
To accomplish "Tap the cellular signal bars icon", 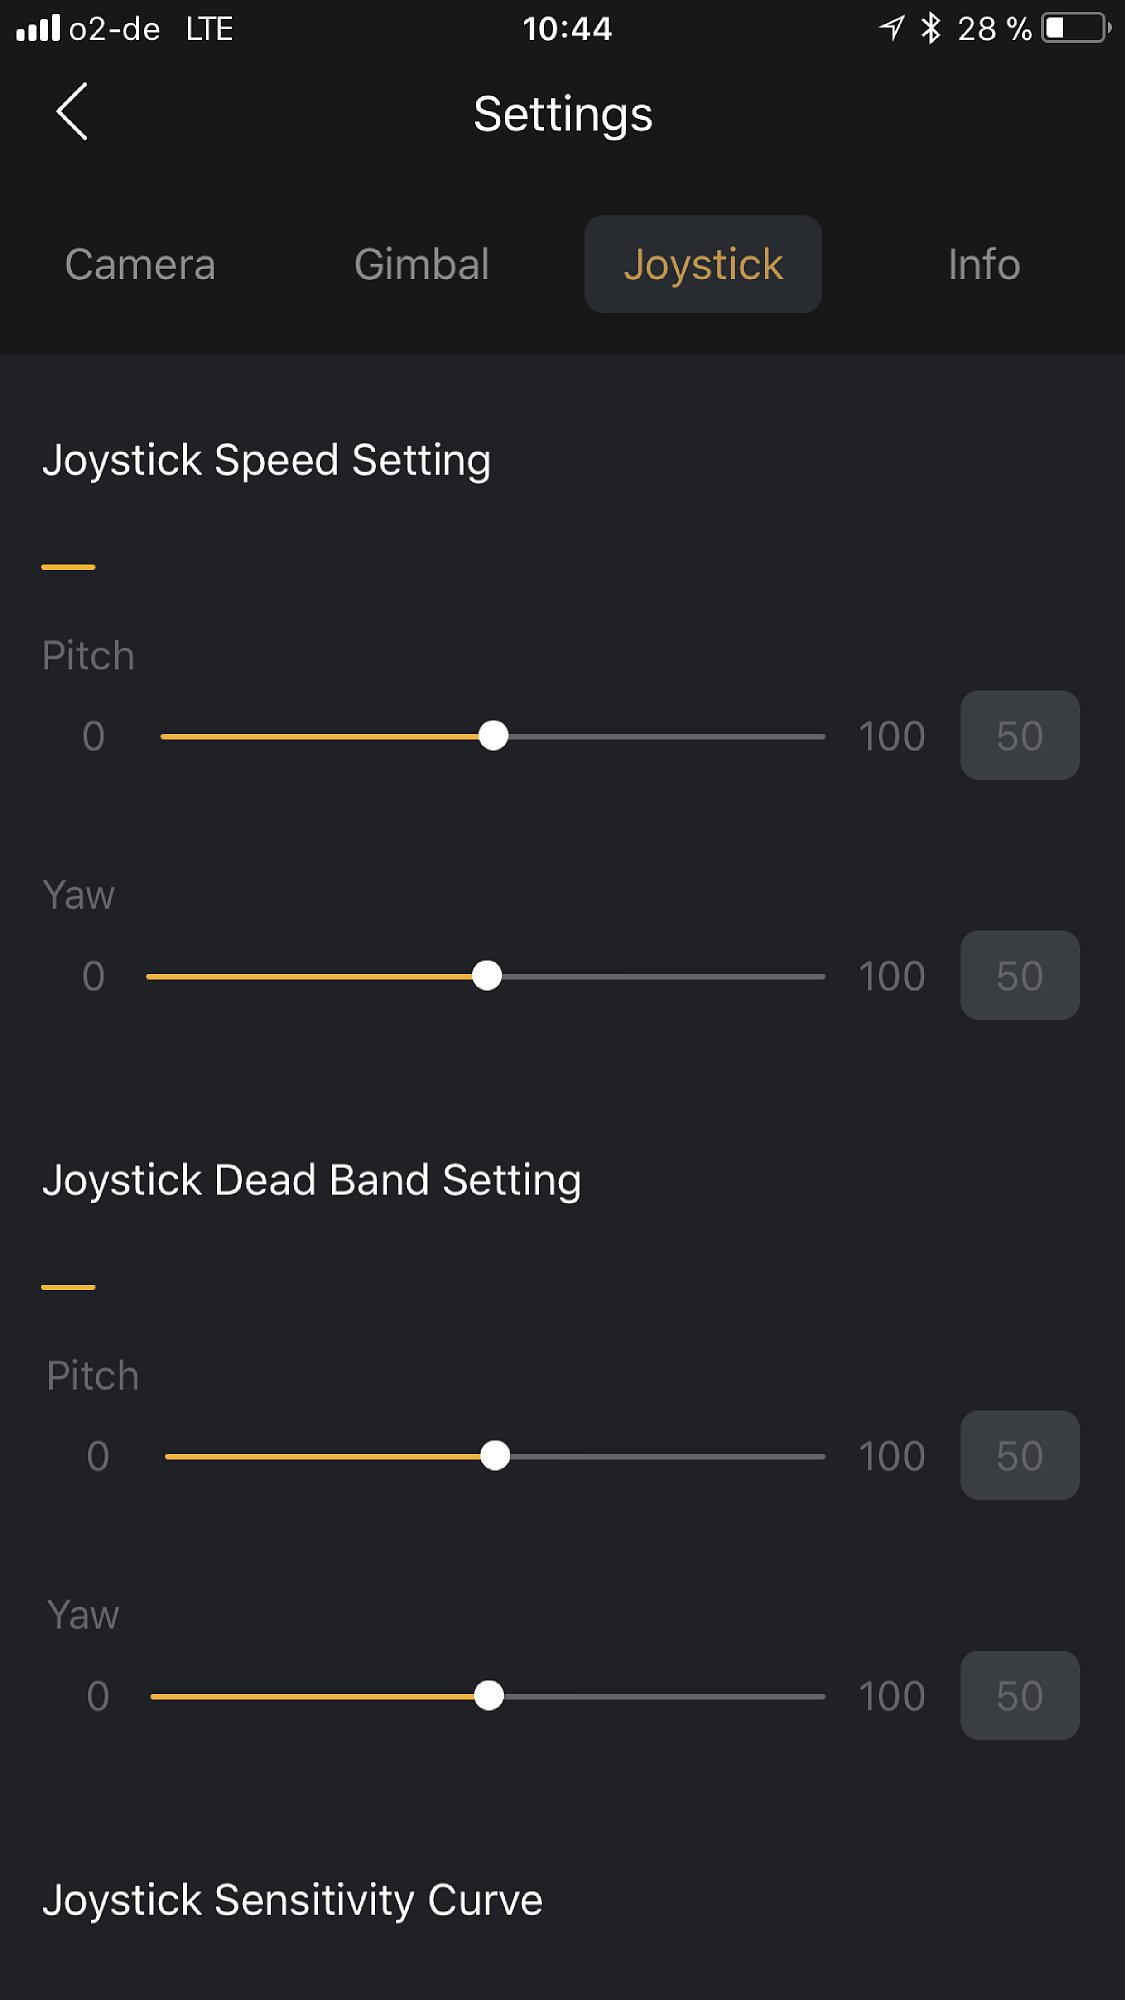I will (39, 28).
